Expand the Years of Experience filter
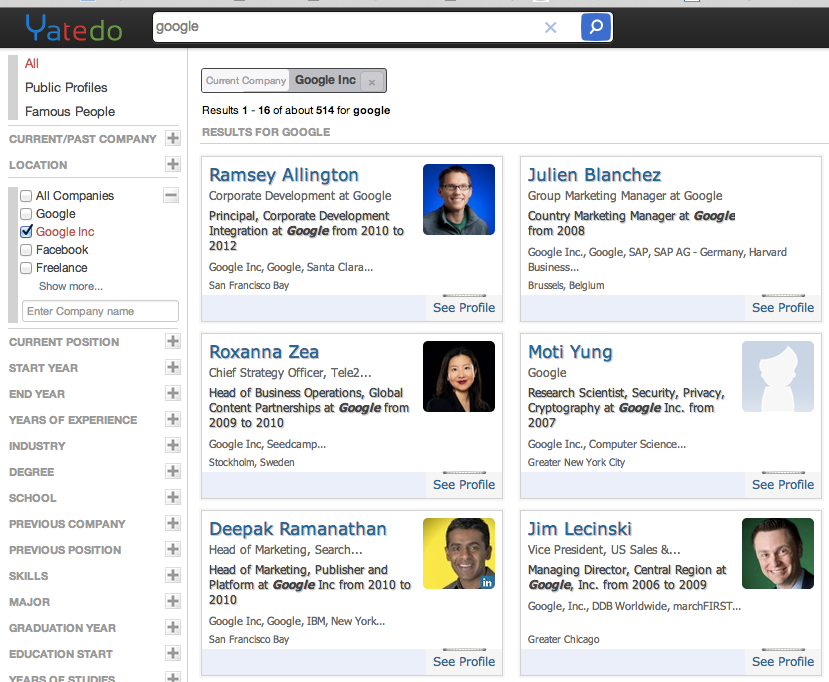 tap(172, 419)
